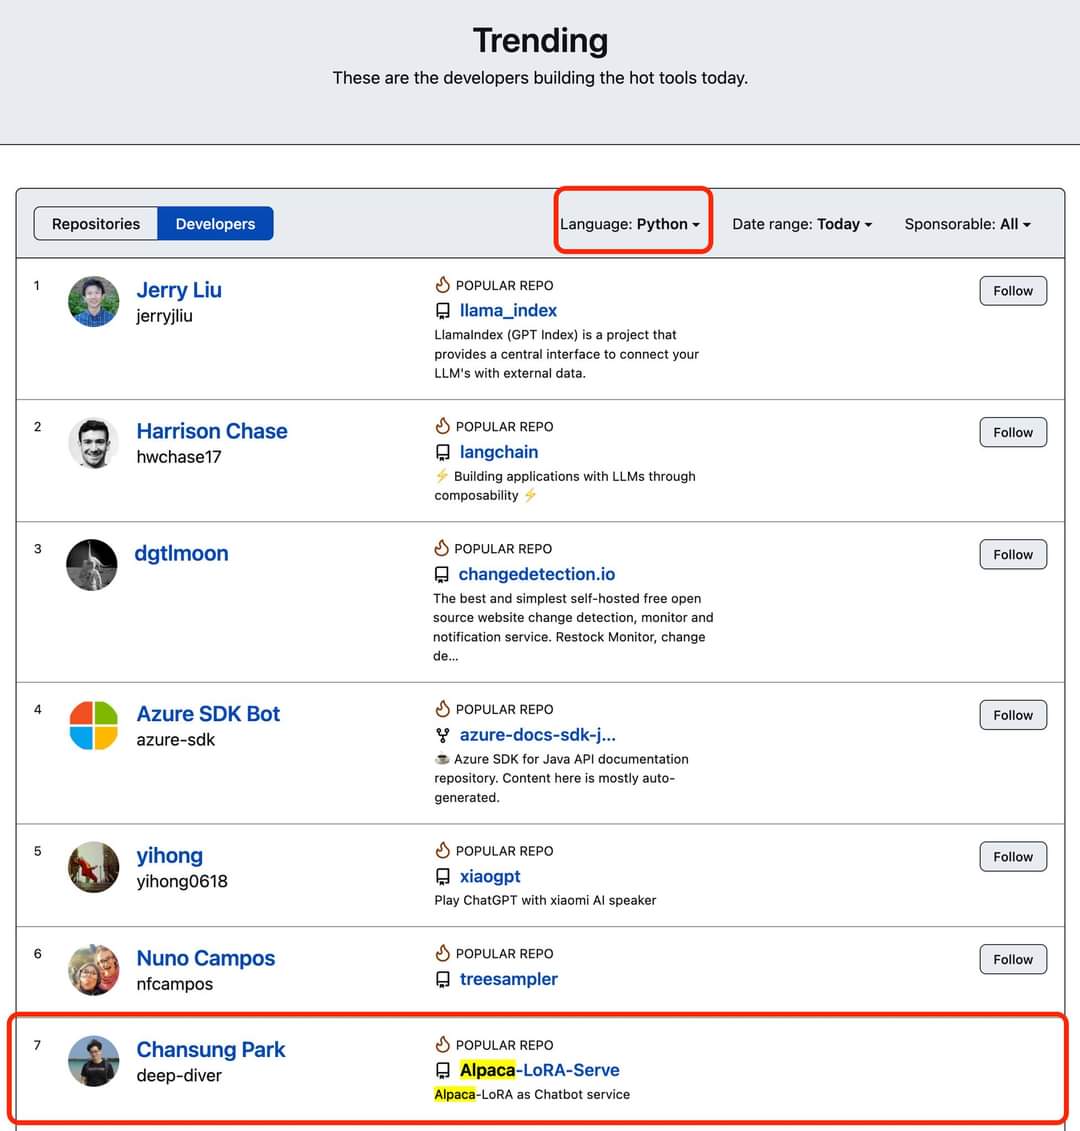Viewport: 1080px width, 1131px height.
Task: Open the Language: Python dropdown
Action: [x=630, y=224]
